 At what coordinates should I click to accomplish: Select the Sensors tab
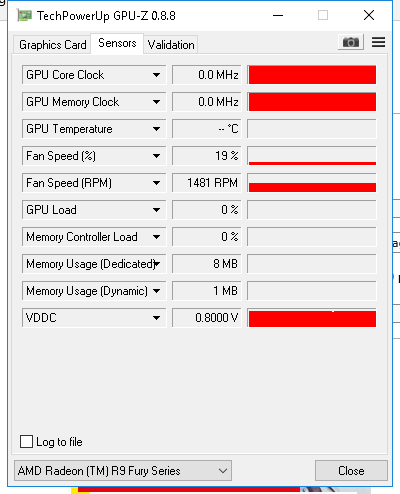pyautogui.click(x=117, y=43)
